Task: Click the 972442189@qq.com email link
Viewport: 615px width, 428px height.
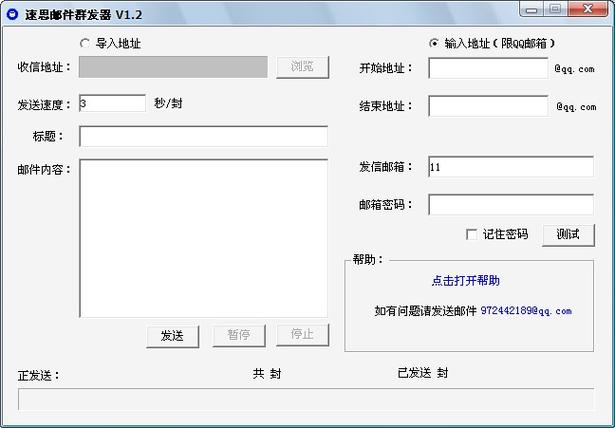Action: point(526,311)
